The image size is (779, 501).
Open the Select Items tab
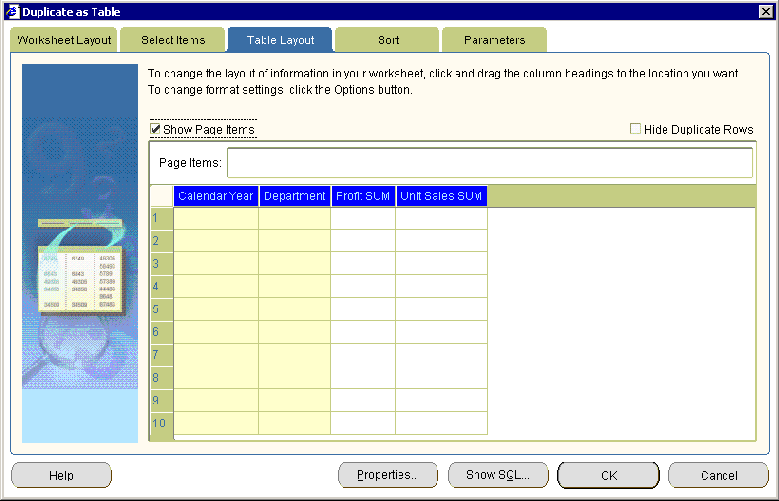173,40
